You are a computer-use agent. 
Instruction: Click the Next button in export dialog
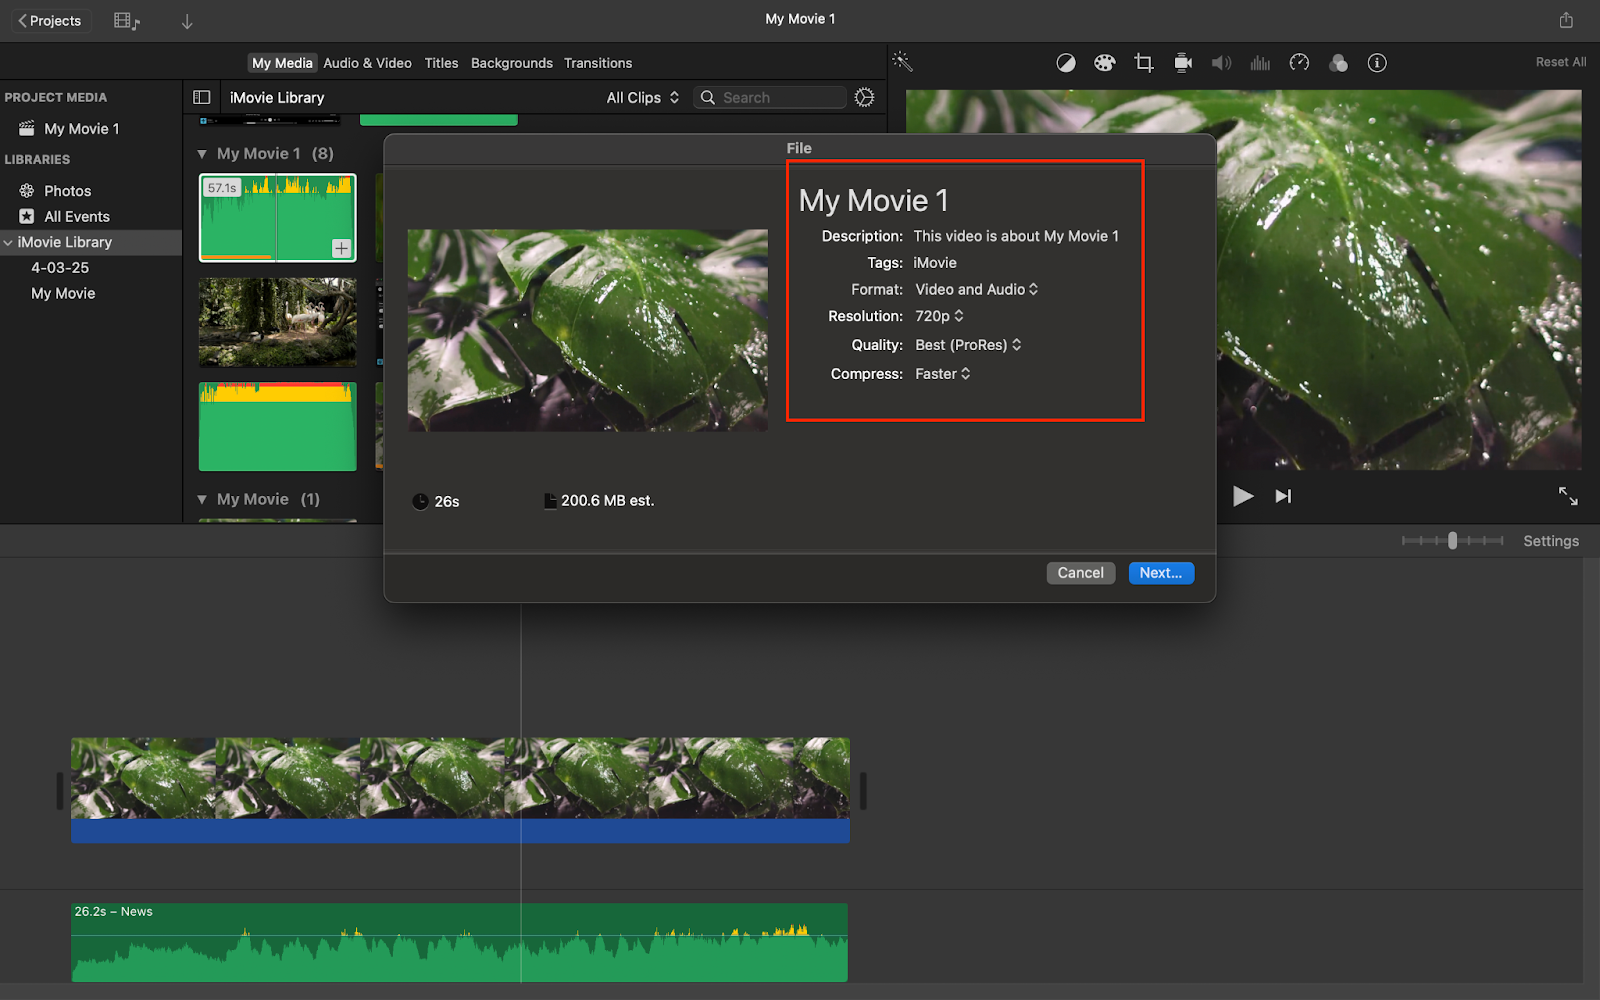[1160, 573]
